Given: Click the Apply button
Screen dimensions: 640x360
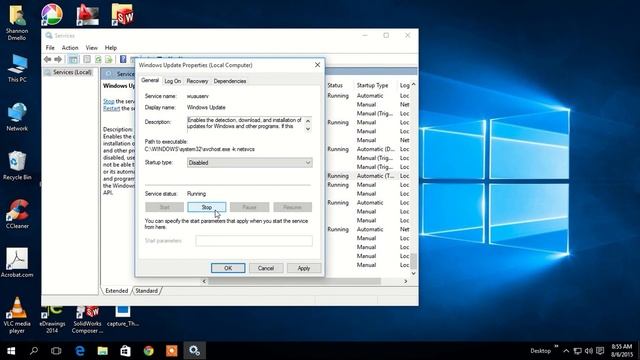Looking at the screenshot, I should (304, 268).
